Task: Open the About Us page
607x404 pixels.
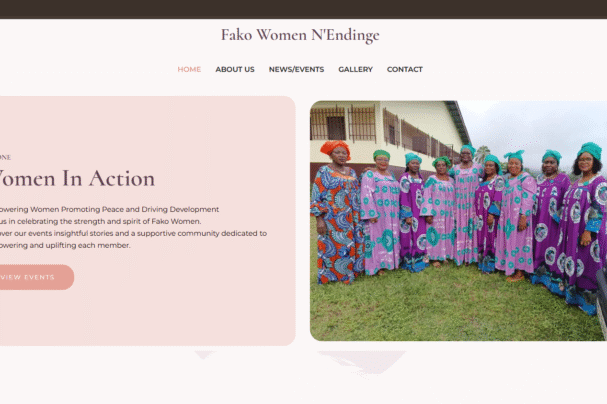Action: pos(235,70)
